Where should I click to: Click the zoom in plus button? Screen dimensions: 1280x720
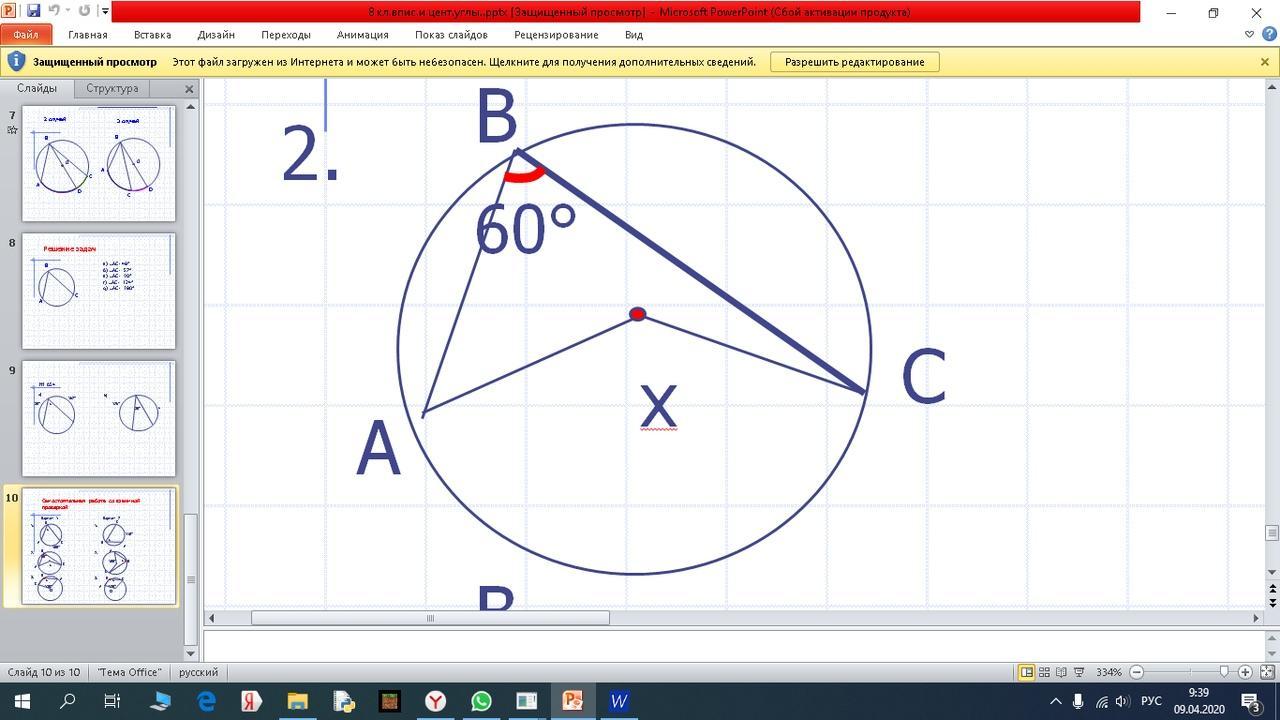point(1245,672)
